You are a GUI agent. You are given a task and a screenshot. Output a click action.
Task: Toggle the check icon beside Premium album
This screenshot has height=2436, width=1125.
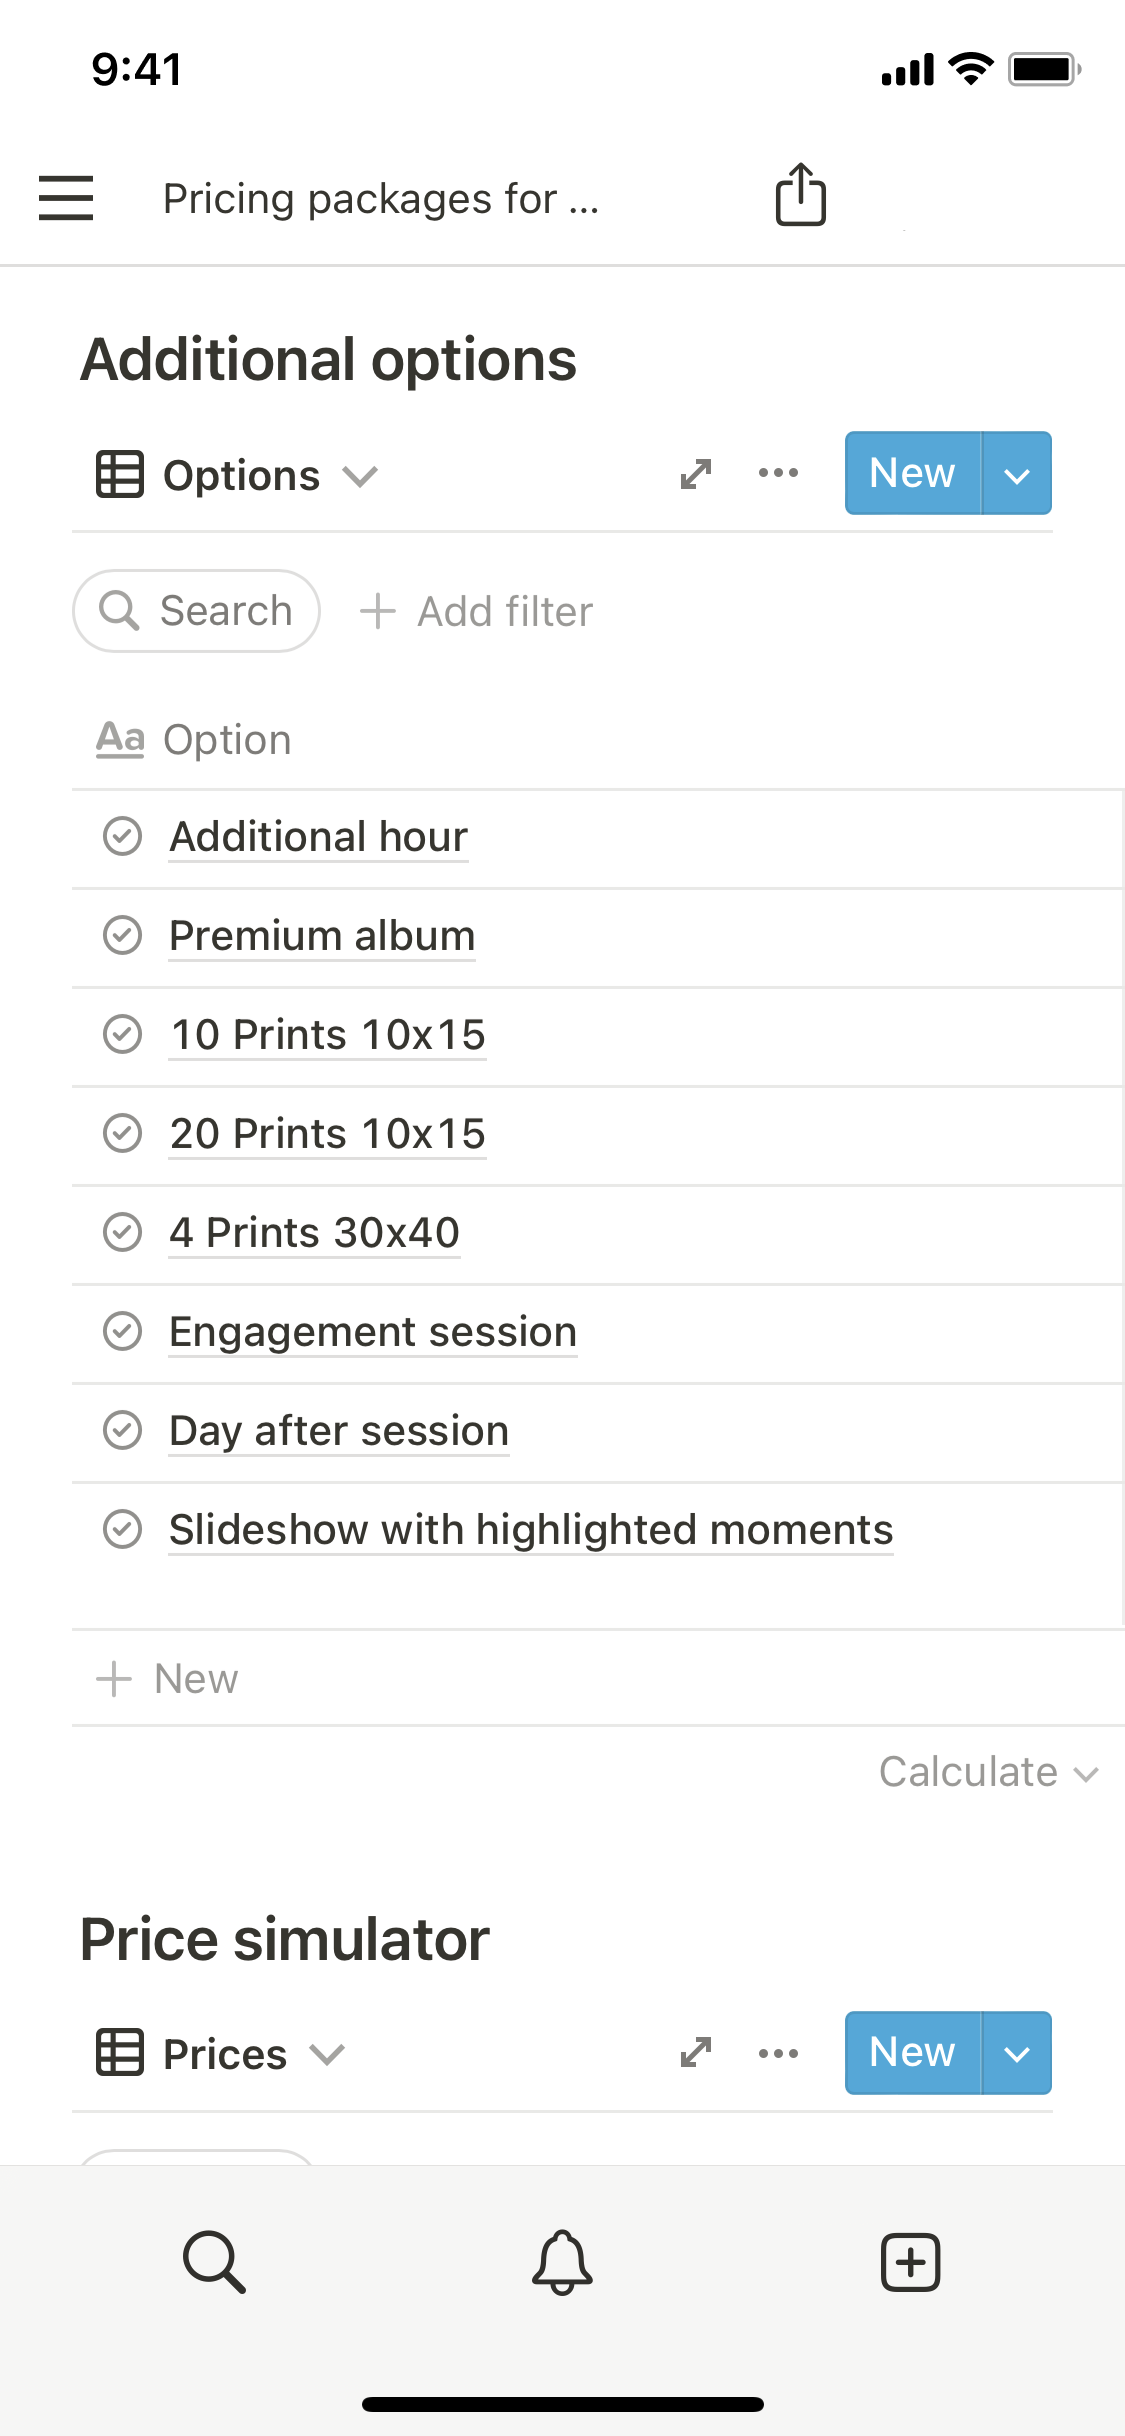pos(123,935)
